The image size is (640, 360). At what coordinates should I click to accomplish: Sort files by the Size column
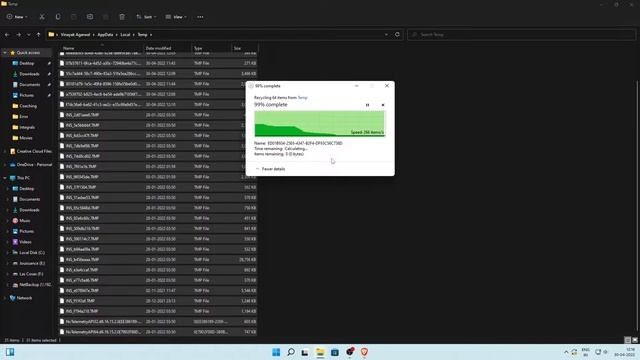pos(244,48)
